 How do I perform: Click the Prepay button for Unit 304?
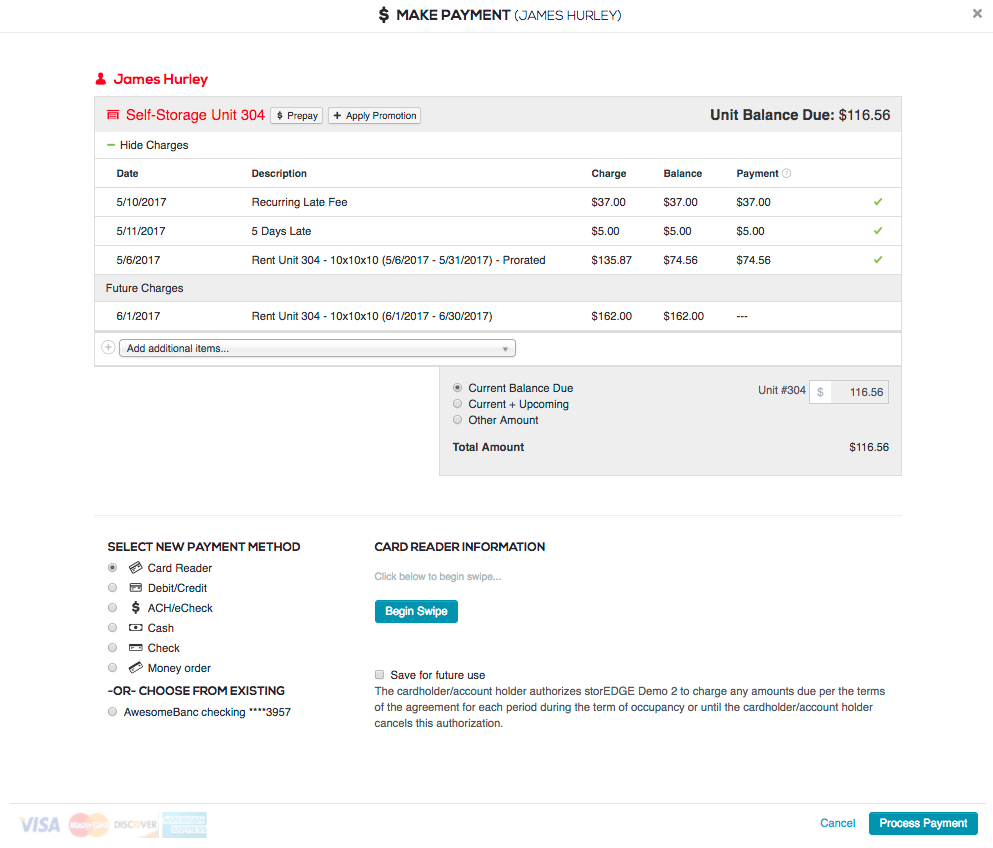click(296, 115)
